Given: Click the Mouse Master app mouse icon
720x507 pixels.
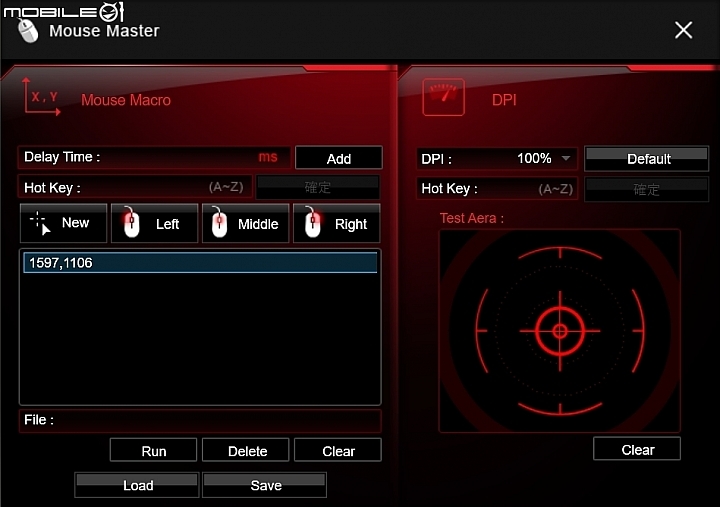Looking at the screenshot, I should click(28, 31).
